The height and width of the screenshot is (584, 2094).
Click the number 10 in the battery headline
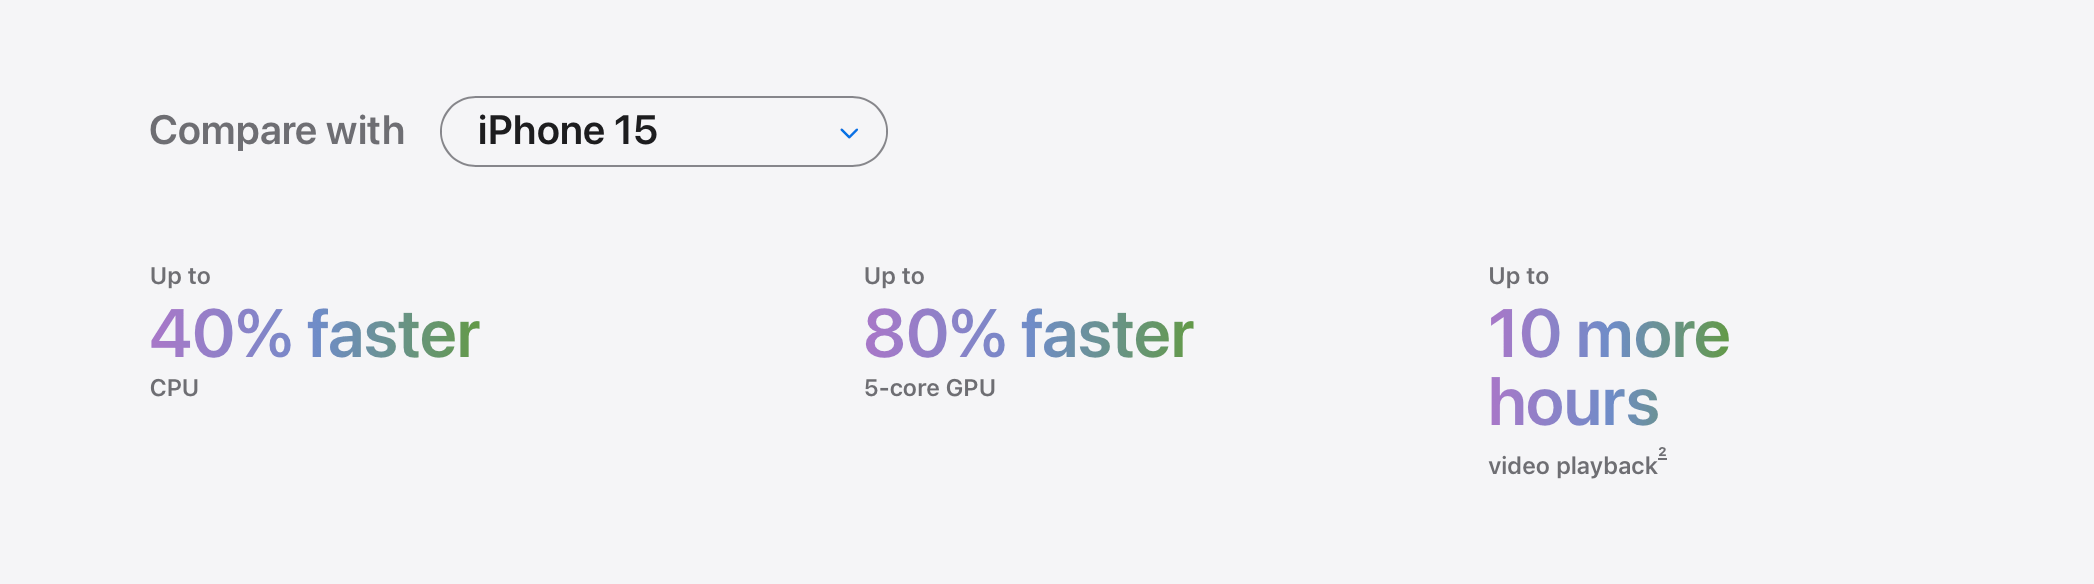pyautogui.click(x=1524, y=334)
